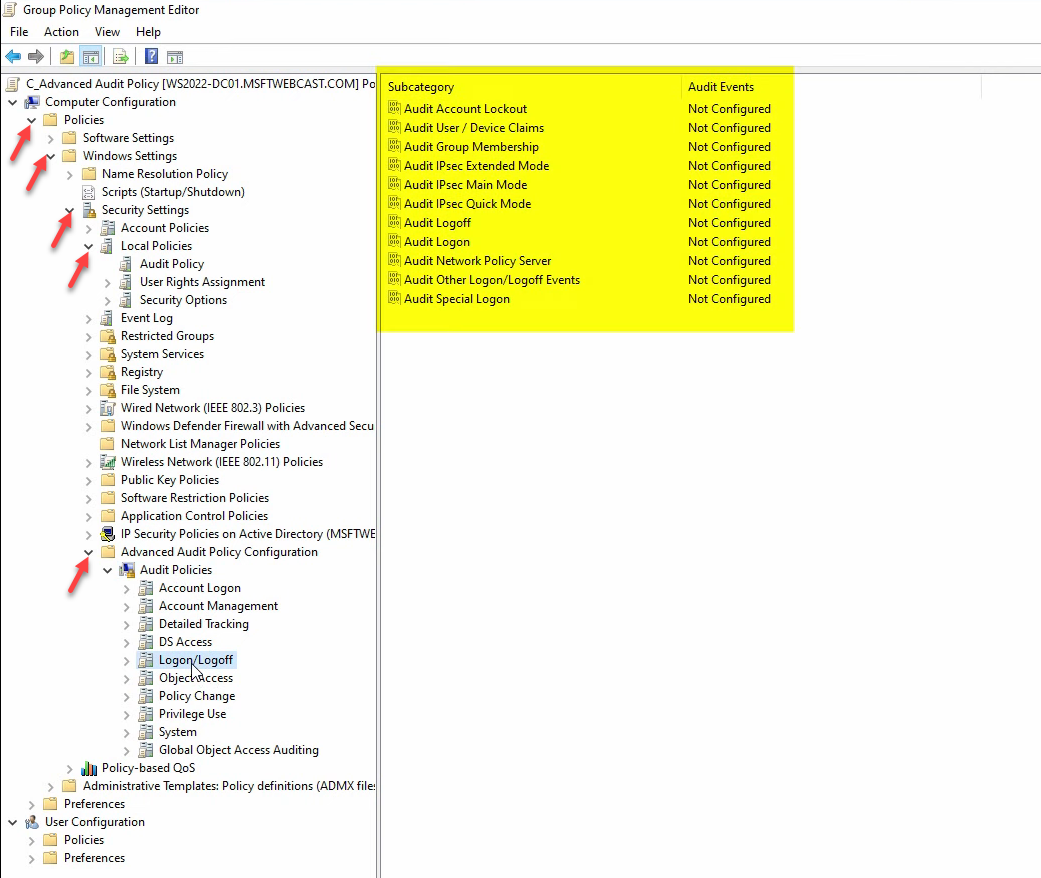Click the Help toolbar icon
Viewport: 1041px width, 878px height.
click(x=151, y=56)
